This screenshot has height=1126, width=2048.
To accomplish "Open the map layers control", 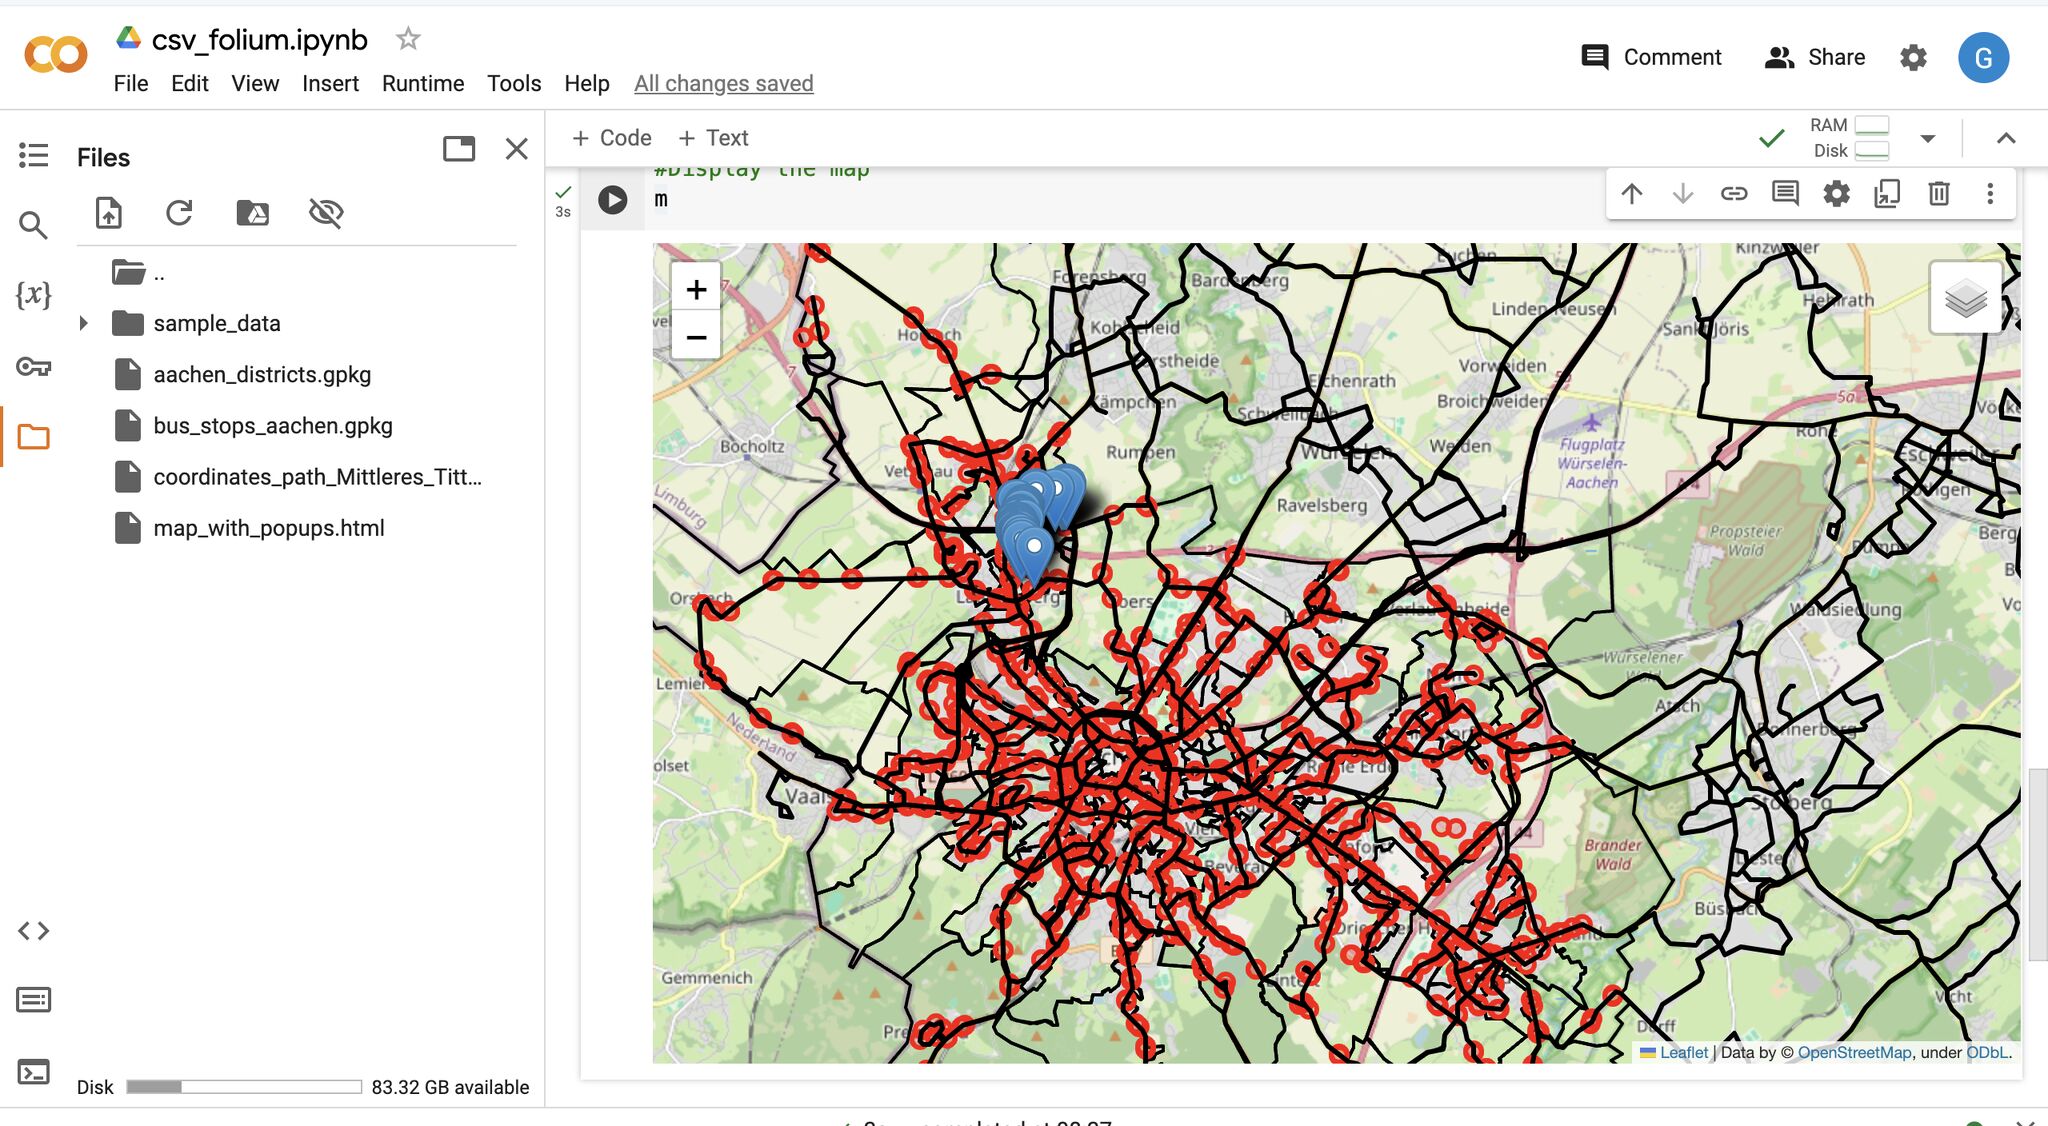I will click(1965, 298).
